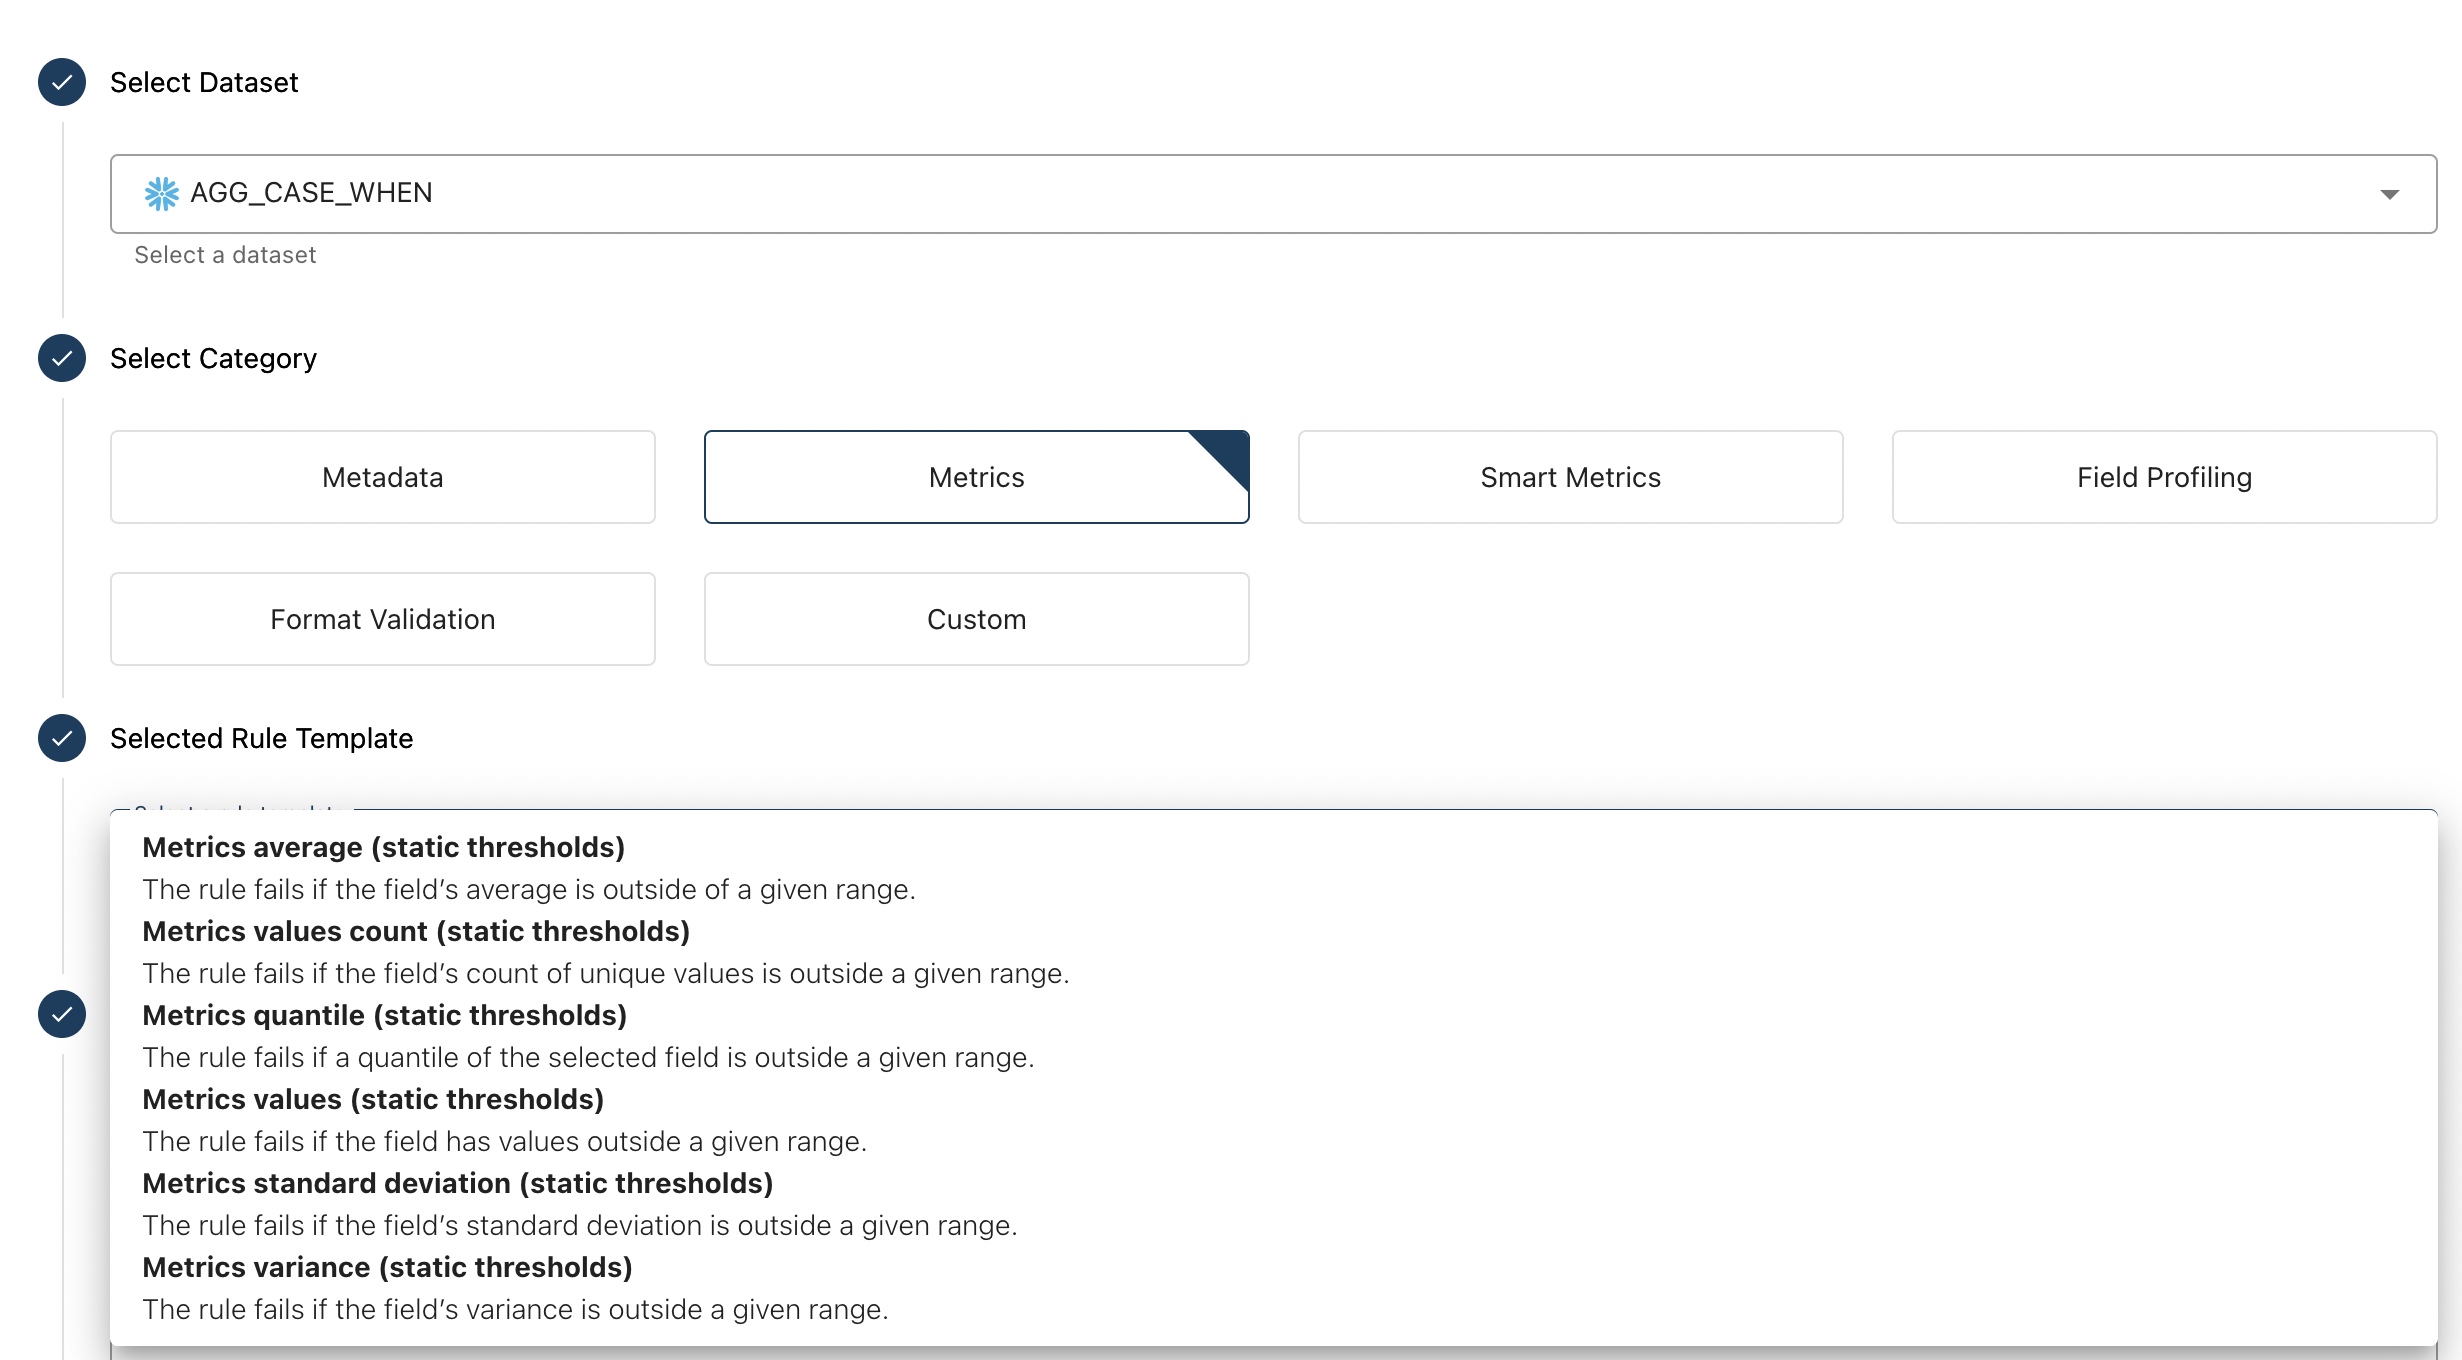Image resolution: width=2462 pixels, height=1360 pixels.
Task: Select the Custom category card
Action: point(976,619)
